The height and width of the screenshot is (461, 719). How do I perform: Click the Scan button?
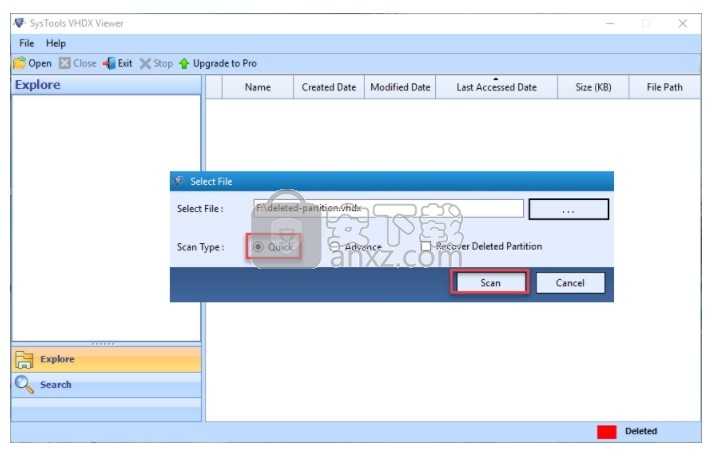pyautogui.click(x=490, y=283)
